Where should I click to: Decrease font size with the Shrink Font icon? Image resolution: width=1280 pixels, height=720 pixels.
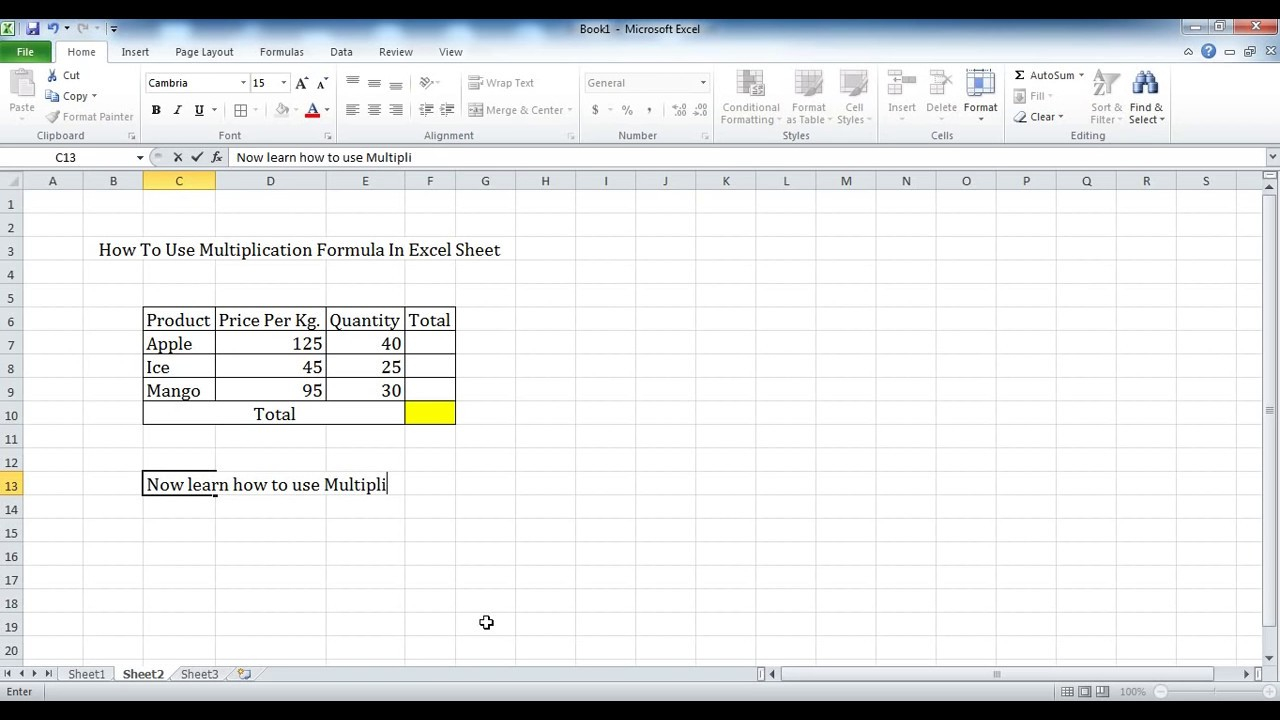323,83
